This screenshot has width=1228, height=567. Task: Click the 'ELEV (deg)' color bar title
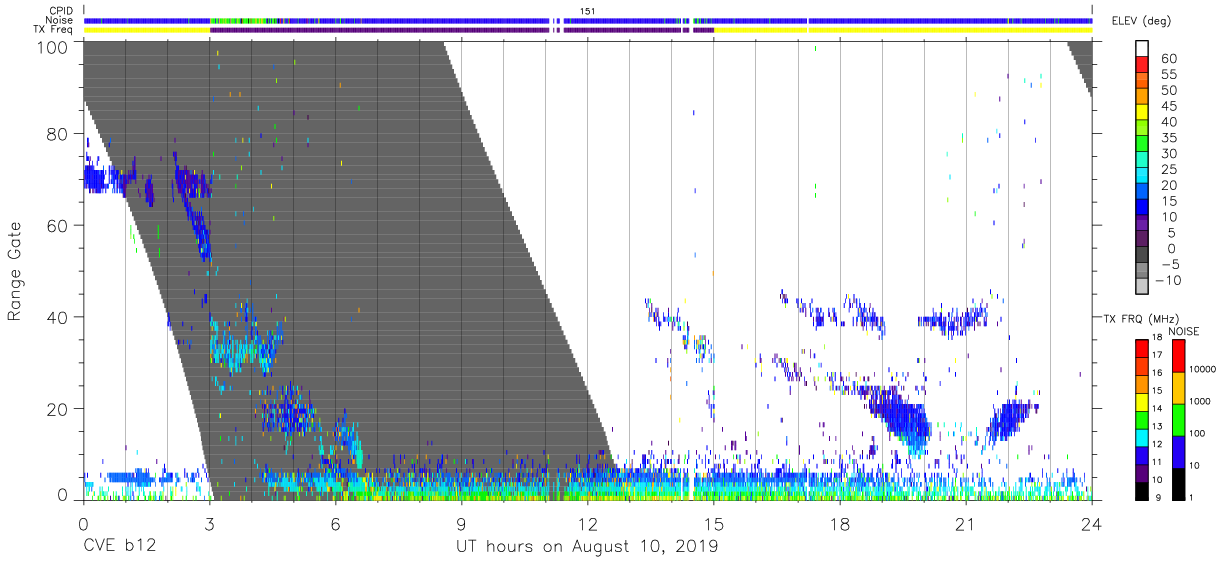(x=1141, y=21)
